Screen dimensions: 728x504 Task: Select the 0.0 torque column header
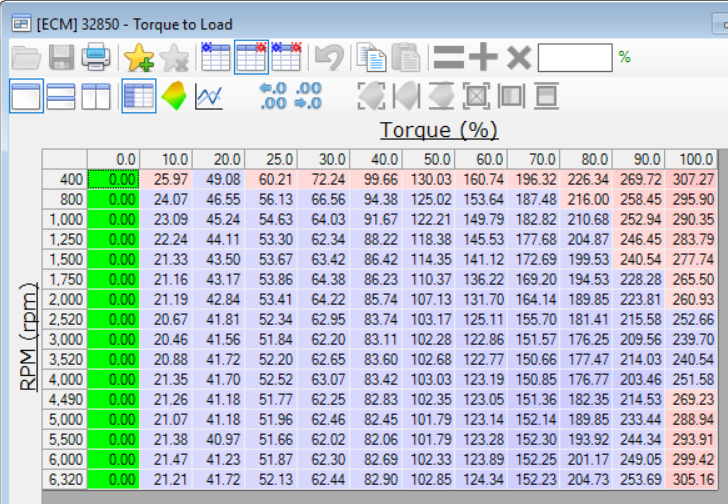[113, 159]
